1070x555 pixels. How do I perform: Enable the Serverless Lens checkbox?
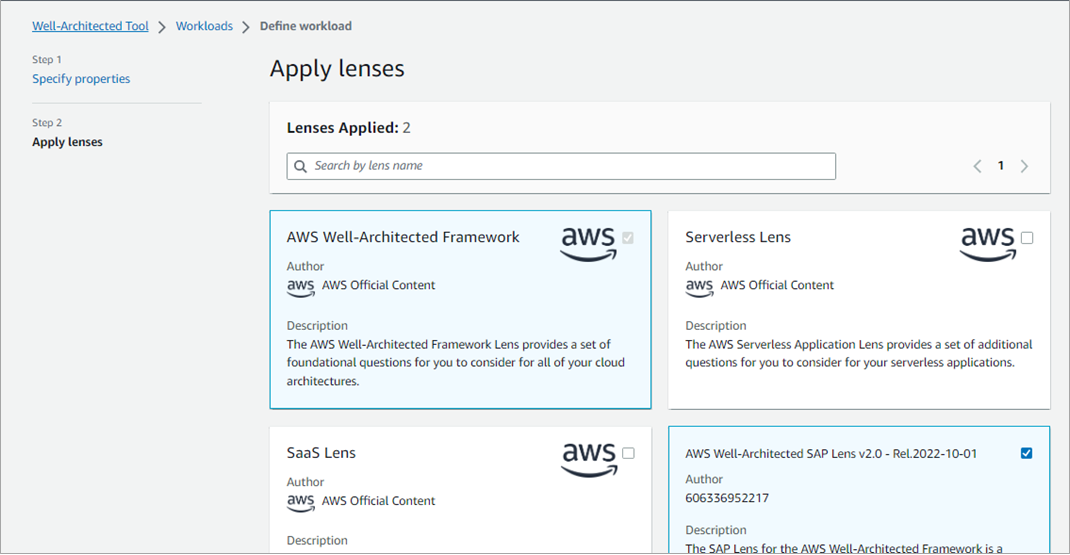[1027, 238]
